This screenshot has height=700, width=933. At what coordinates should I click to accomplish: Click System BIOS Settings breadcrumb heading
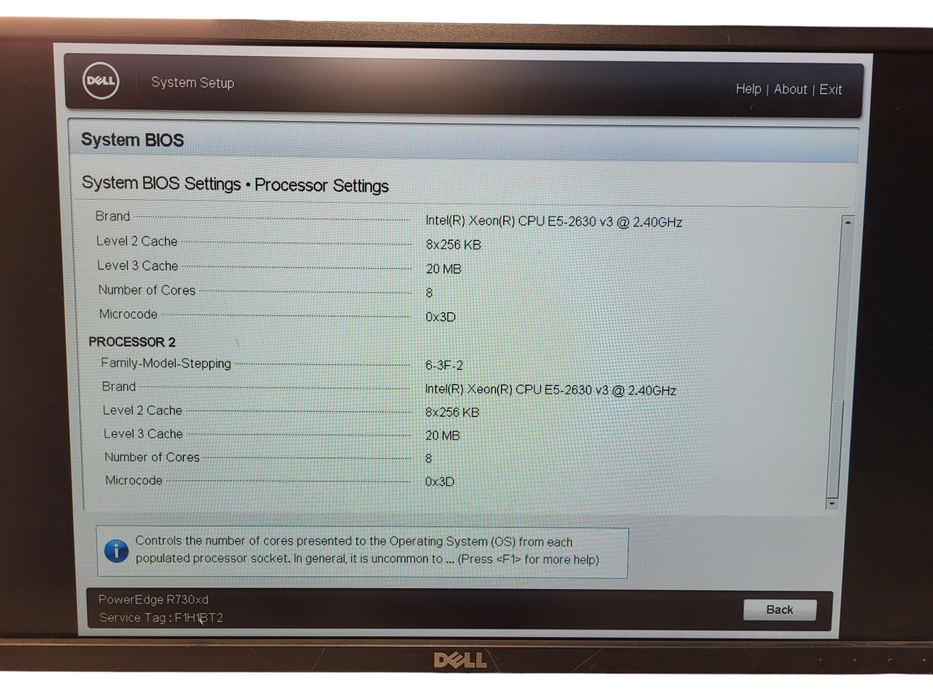coord(235,185)
